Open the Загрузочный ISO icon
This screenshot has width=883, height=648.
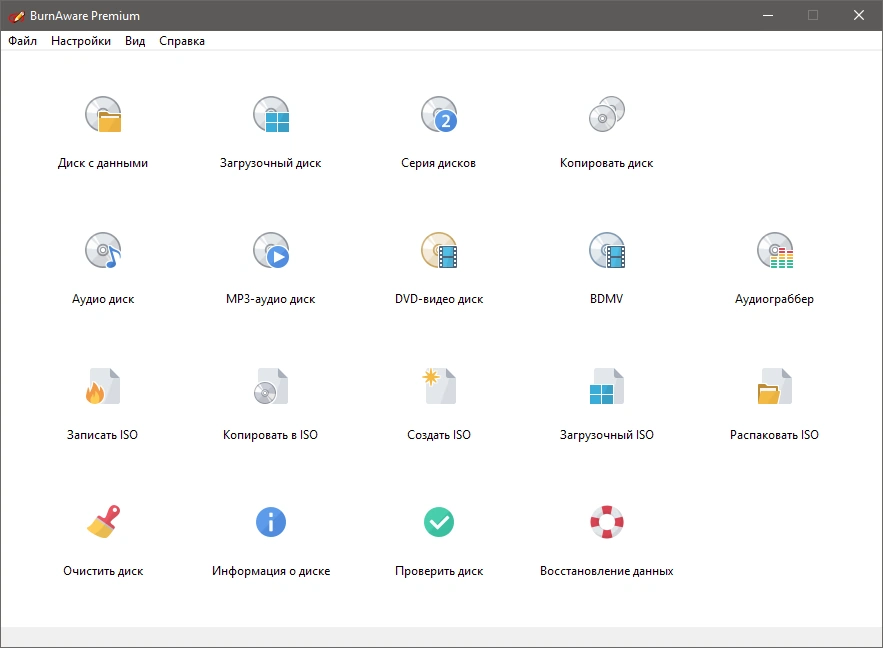click(606, 386)
